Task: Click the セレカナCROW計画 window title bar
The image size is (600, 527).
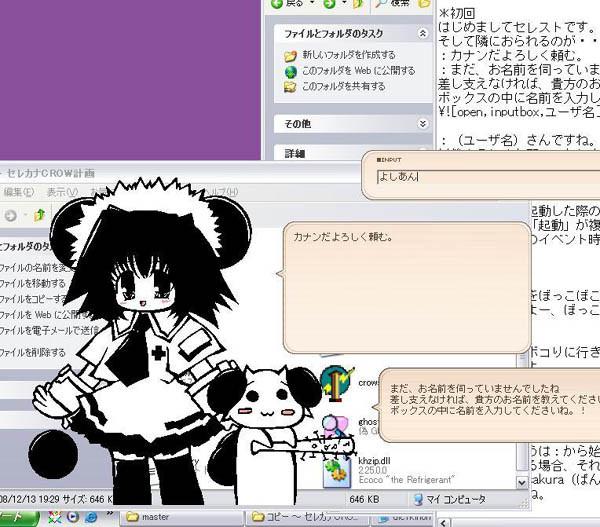Action: pyautogui.click(x=180, y=173)
